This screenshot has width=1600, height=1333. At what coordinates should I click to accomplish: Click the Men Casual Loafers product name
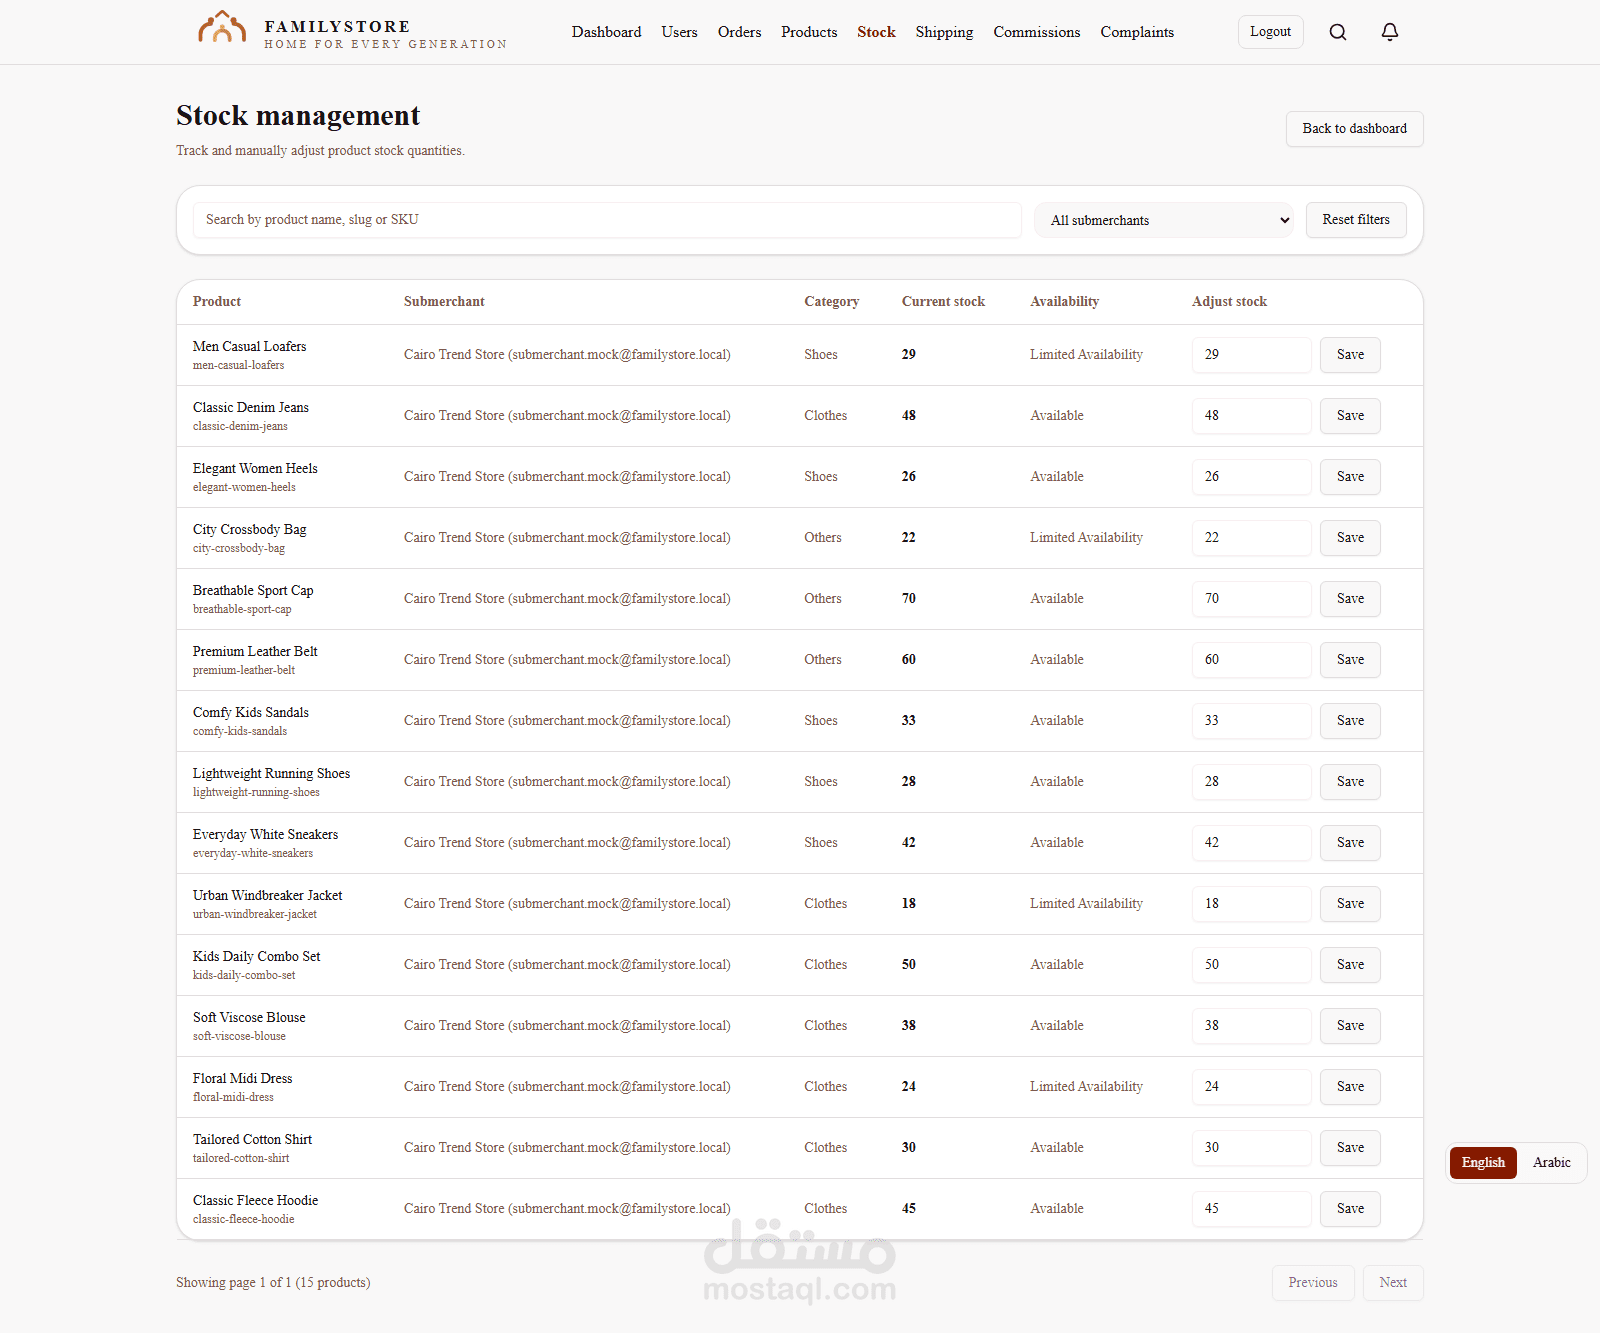pos(249,347)
